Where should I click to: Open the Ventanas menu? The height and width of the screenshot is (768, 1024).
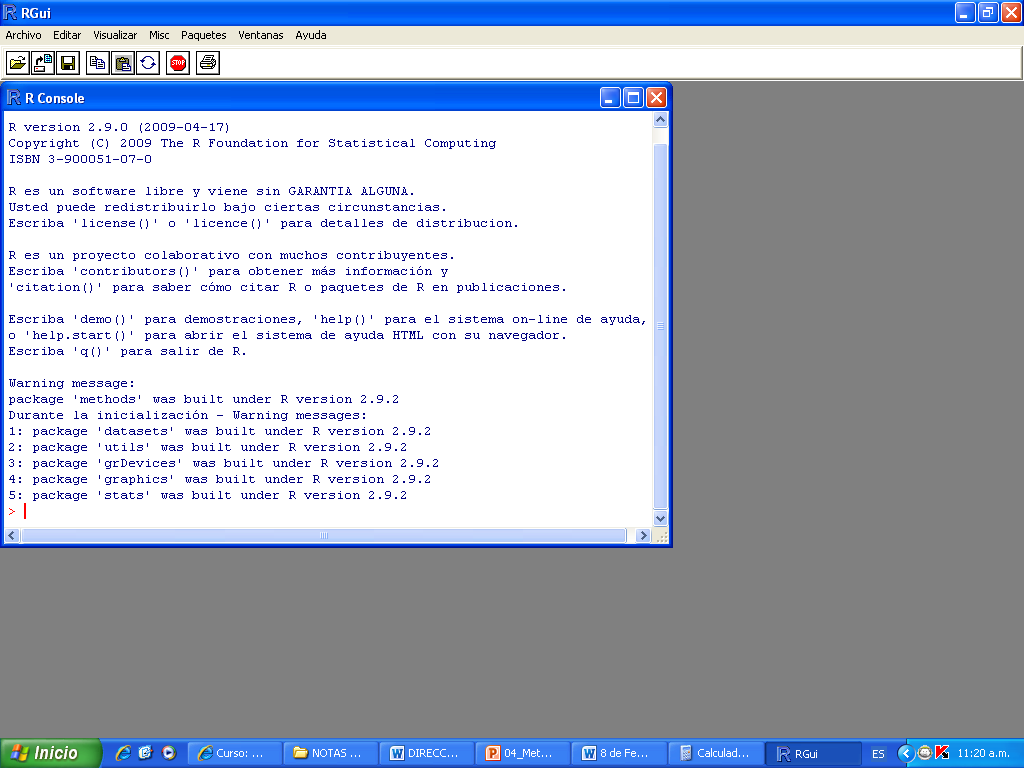[x=261, y=35]
